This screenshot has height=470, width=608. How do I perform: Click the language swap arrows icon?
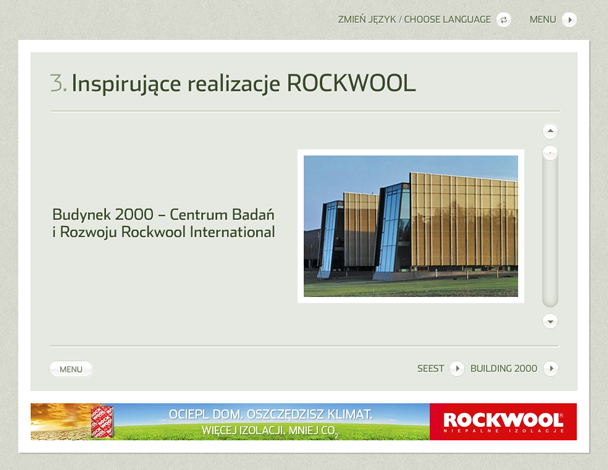point(504,19)
